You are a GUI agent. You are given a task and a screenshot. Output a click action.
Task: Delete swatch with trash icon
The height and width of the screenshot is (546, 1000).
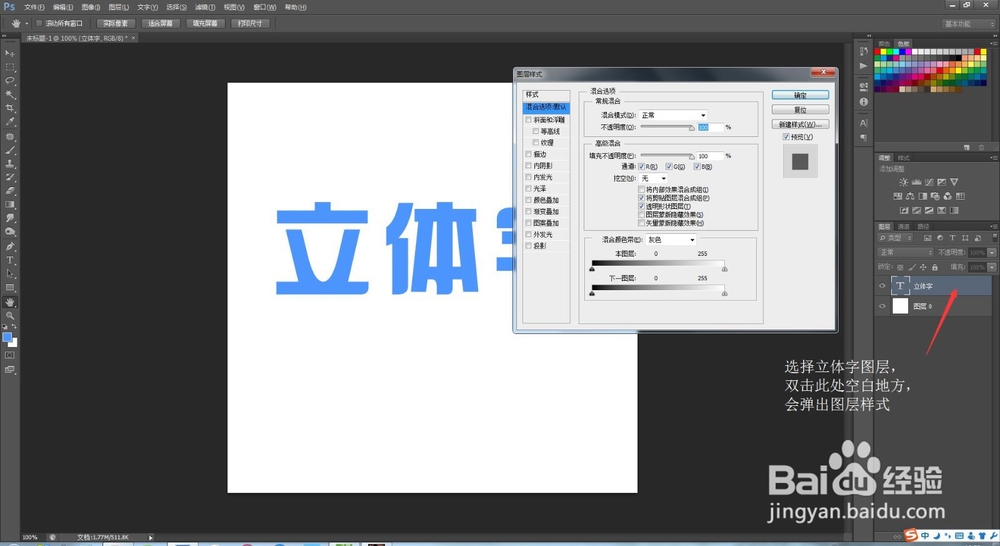tap(982, 147)
